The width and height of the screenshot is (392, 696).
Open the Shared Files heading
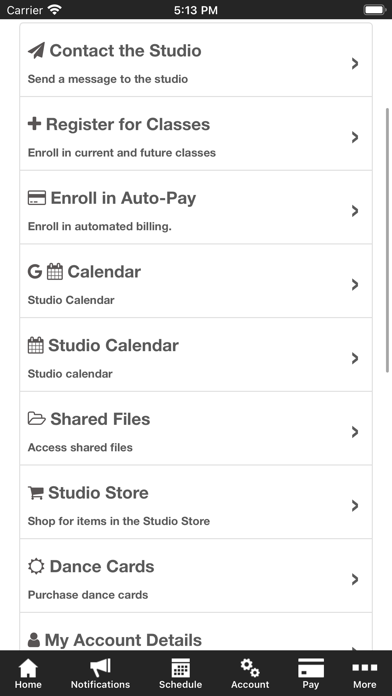100,419
